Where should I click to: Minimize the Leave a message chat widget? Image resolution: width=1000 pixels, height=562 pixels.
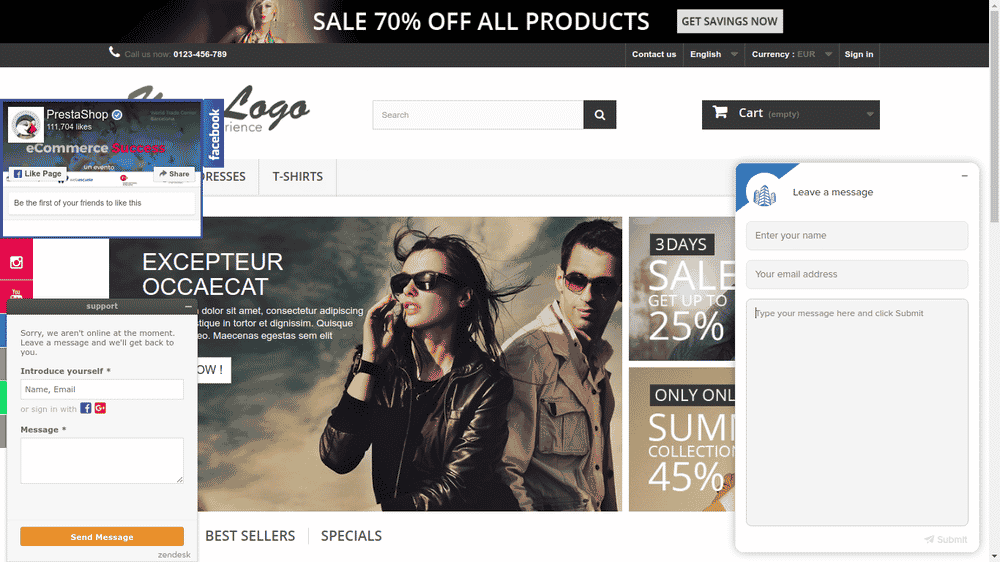(x=964, y=175)
